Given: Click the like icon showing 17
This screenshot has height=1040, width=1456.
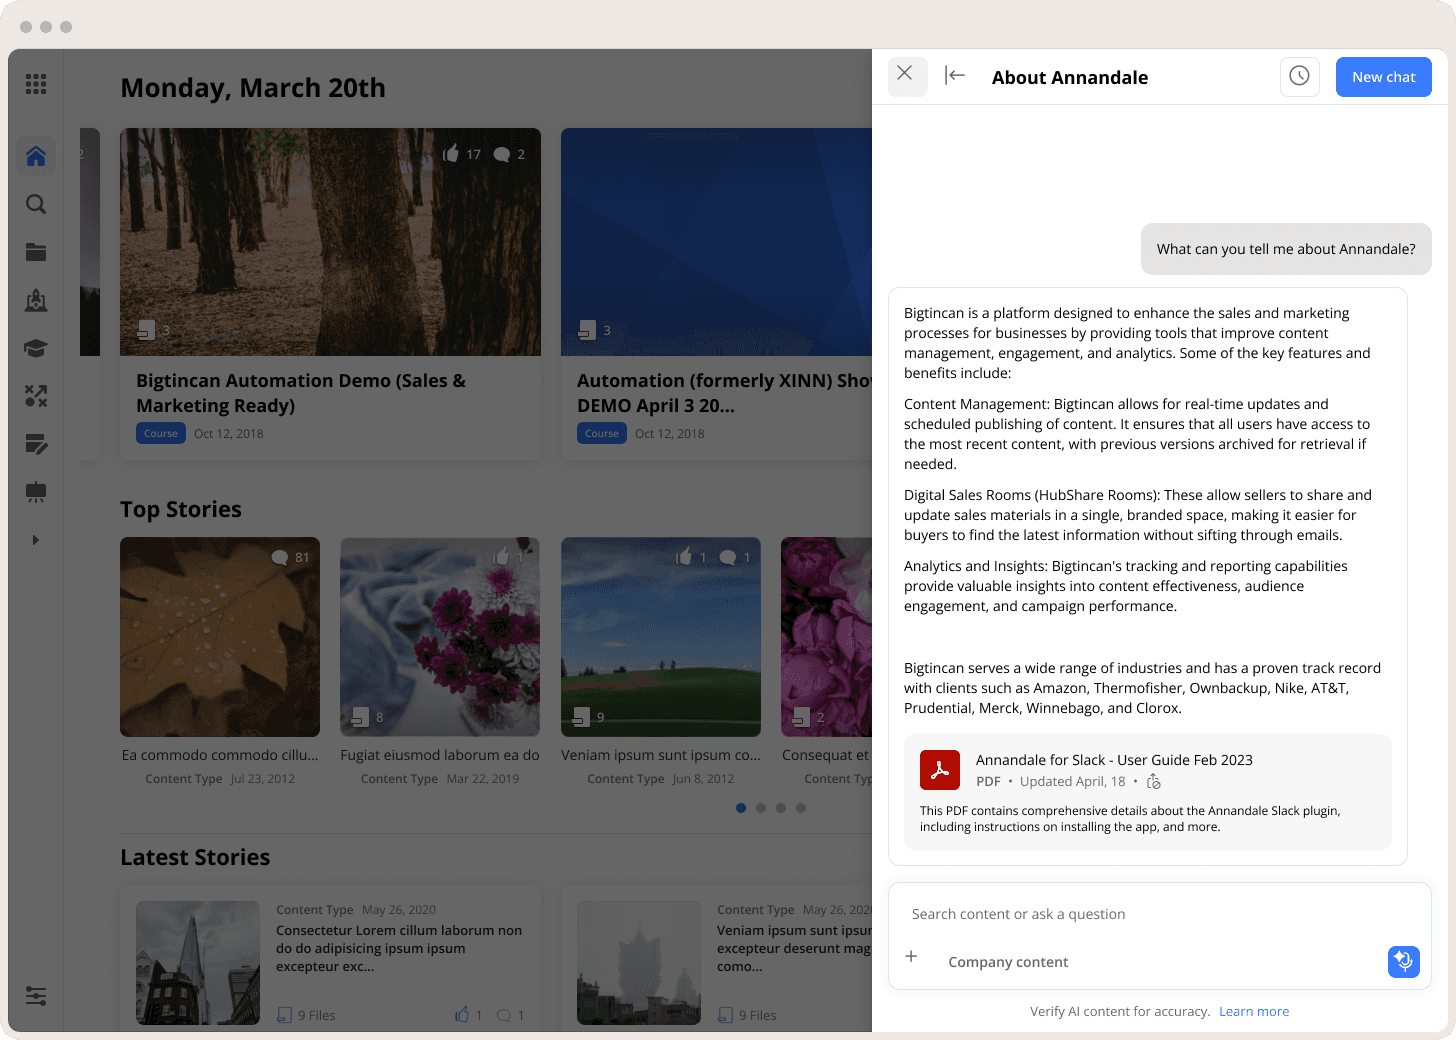Looking at the screenshot, I should (x=452, y=154).
